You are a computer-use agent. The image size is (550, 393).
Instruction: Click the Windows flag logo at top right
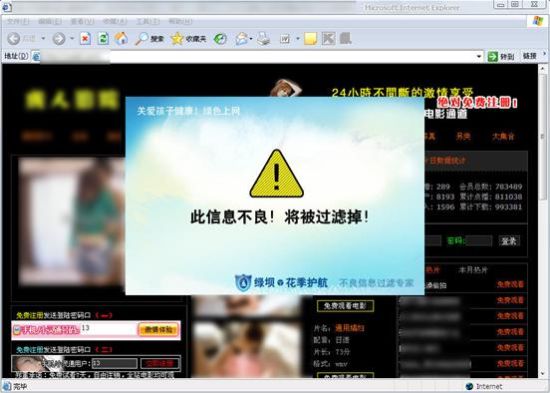[538, 21]
